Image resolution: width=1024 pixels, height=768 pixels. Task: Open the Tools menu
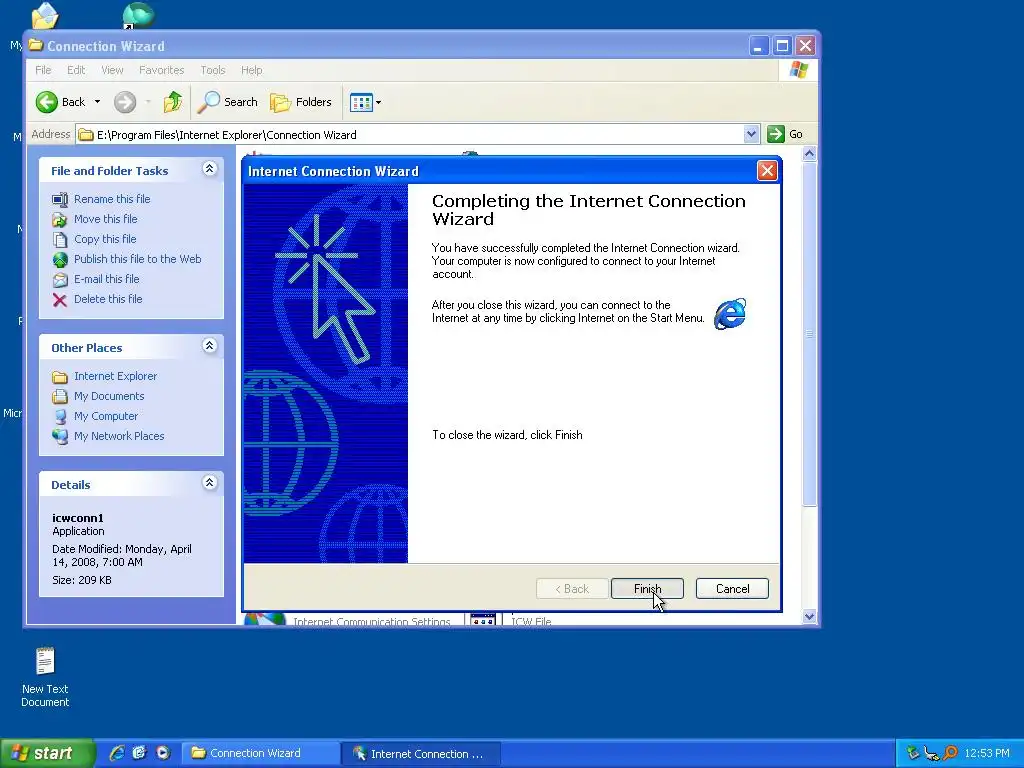coord(212,70)
